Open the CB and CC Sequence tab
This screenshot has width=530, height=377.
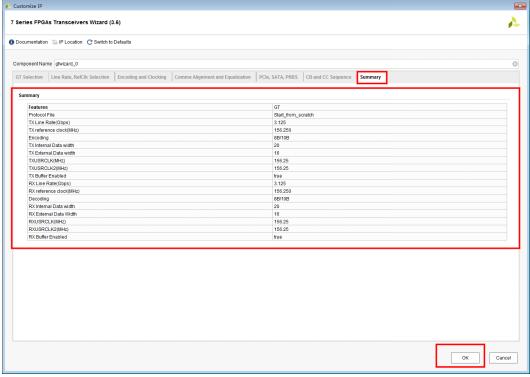329,77
